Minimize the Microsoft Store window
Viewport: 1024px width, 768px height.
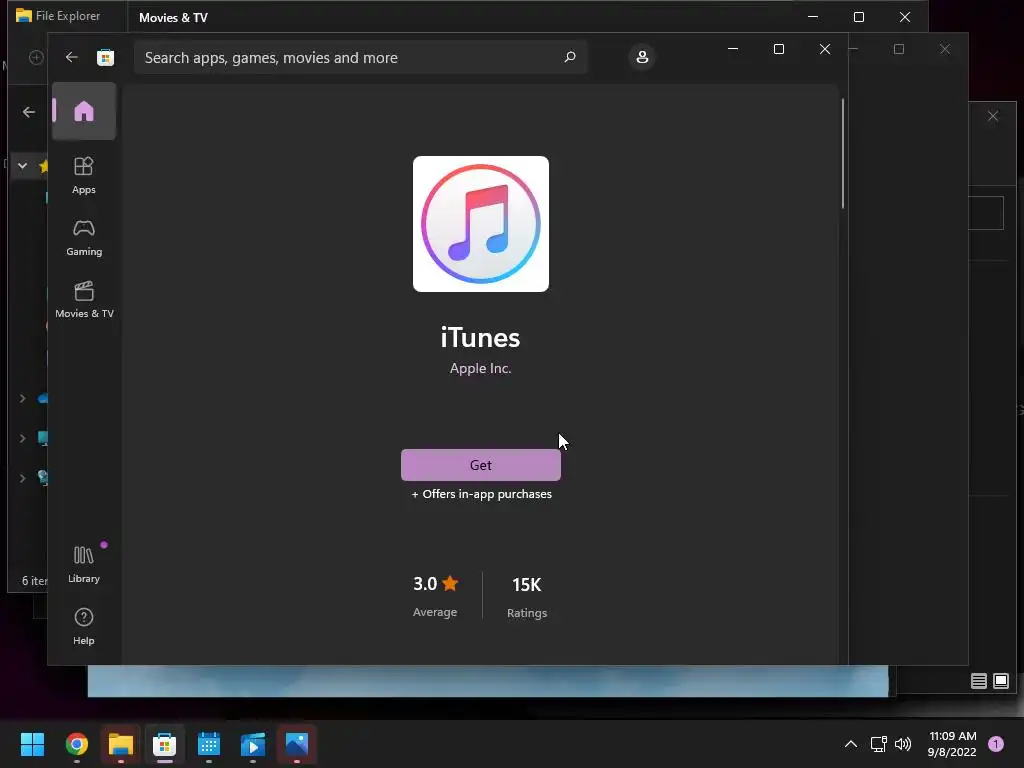733,49
